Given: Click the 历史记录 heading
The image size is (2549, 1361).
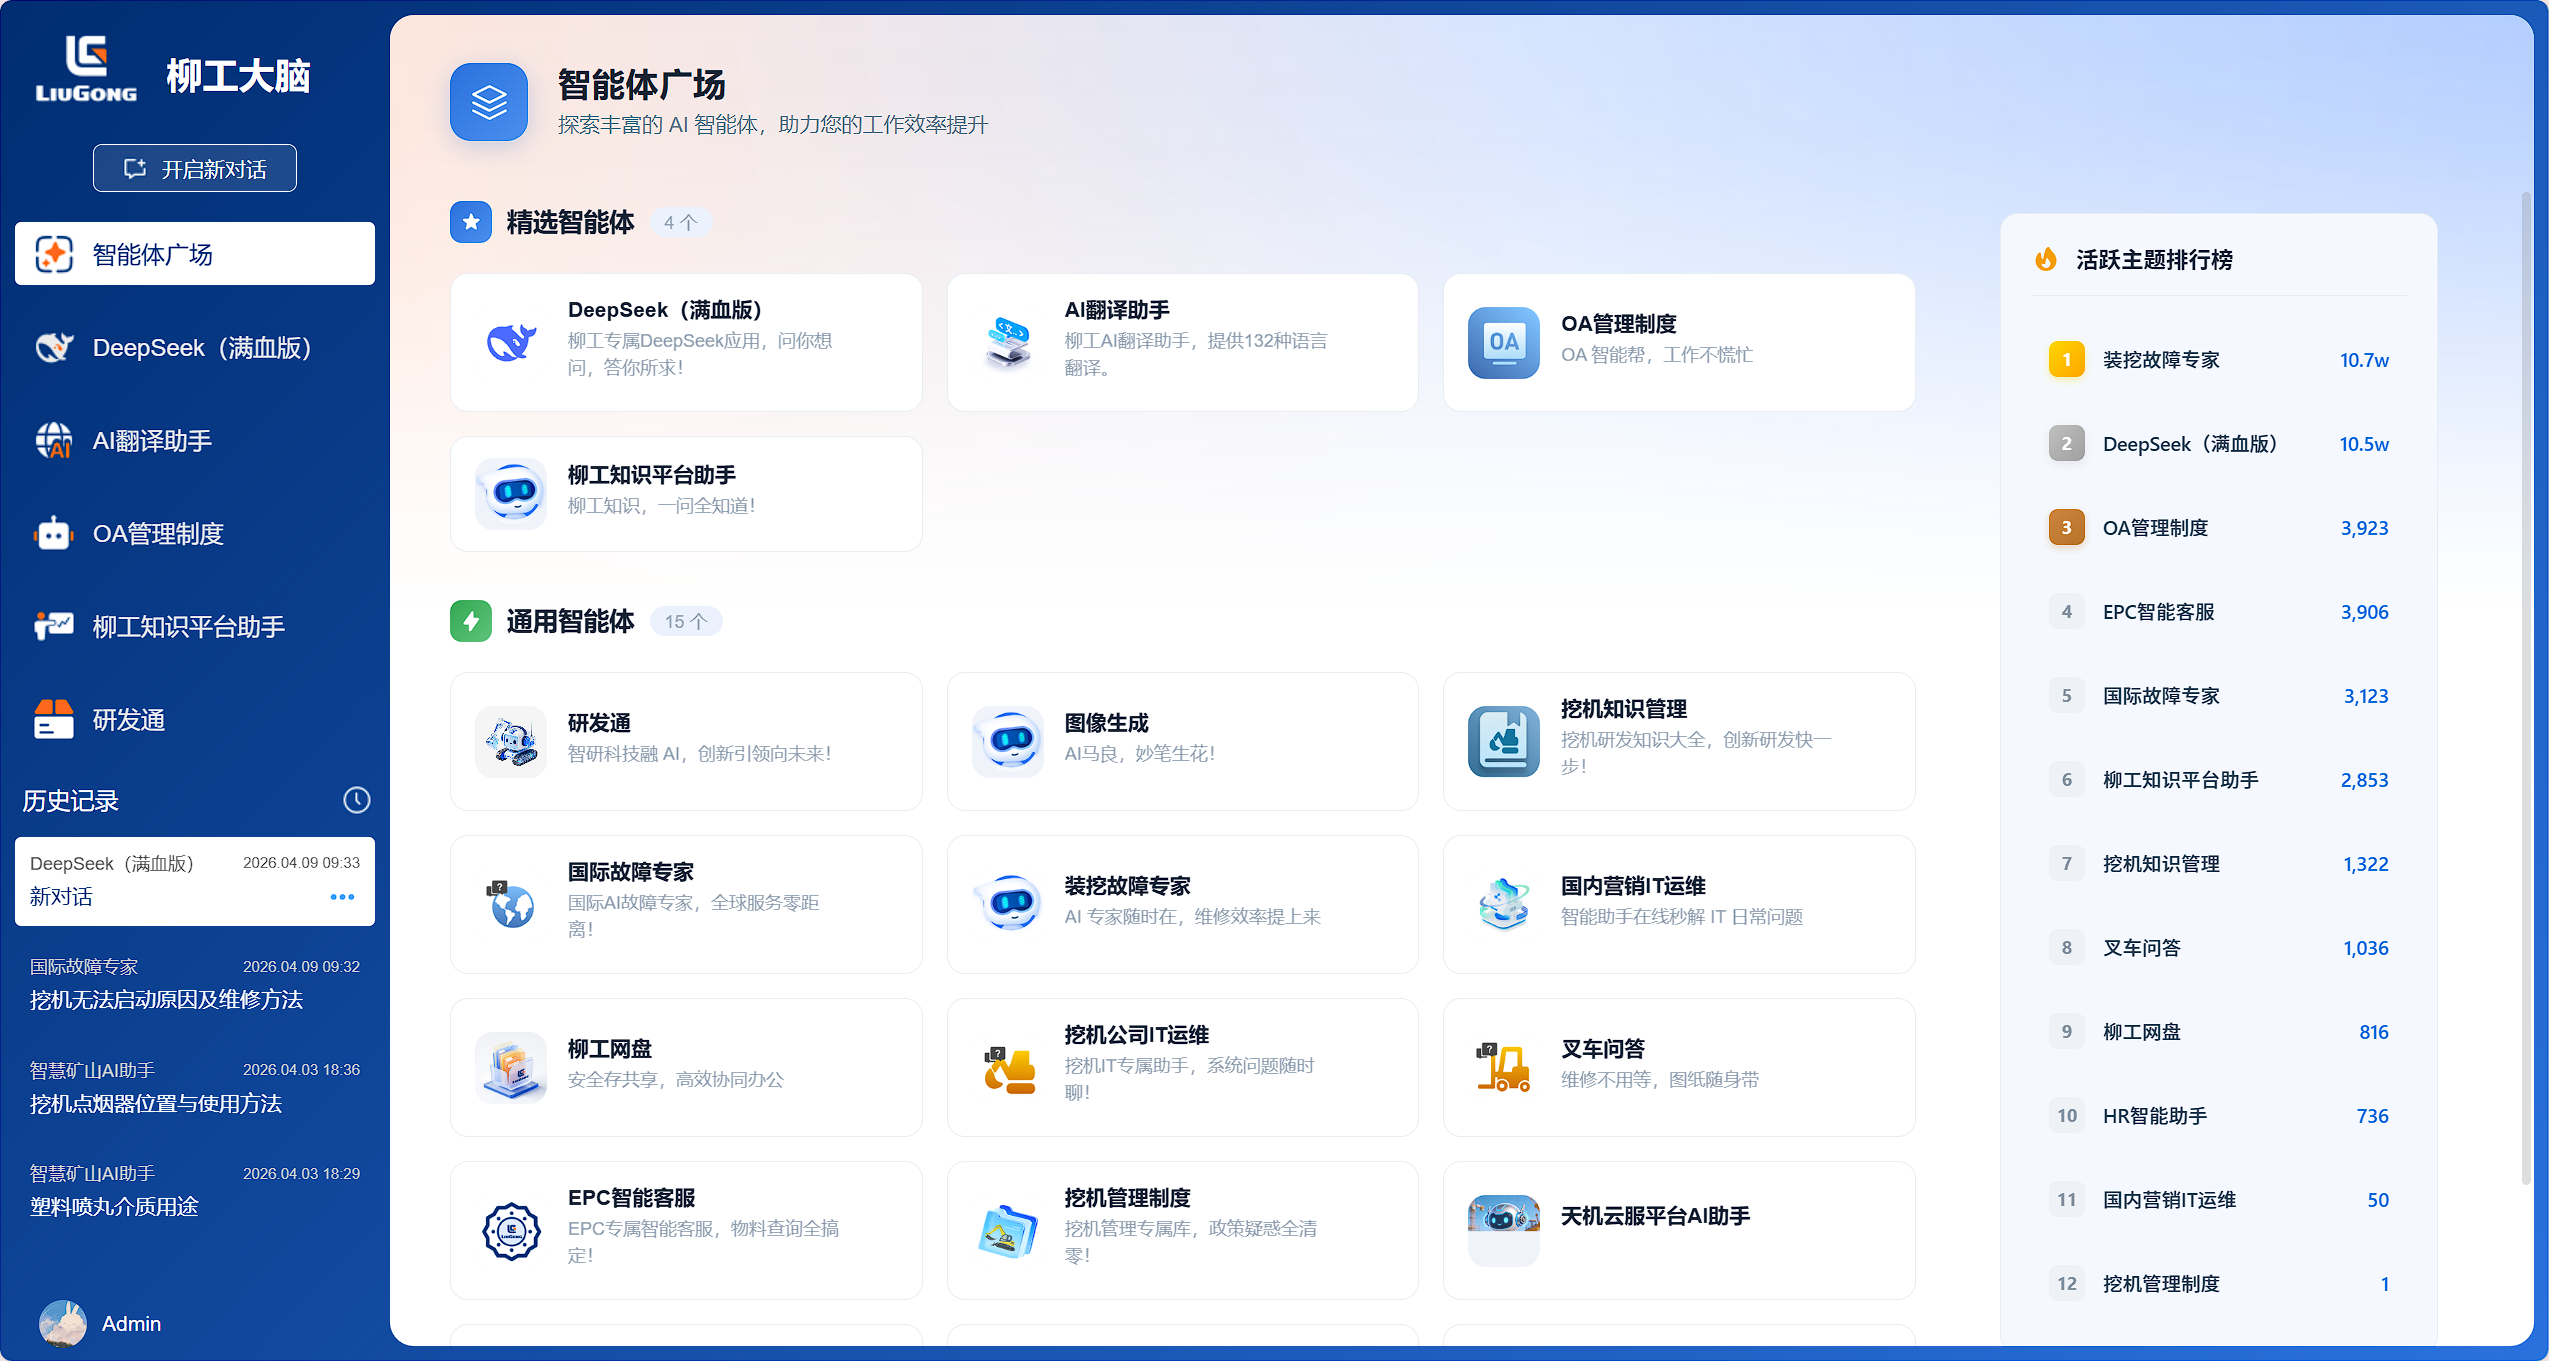Looking at the screenshot, I should pyautogui.click(x=70, y=801).
